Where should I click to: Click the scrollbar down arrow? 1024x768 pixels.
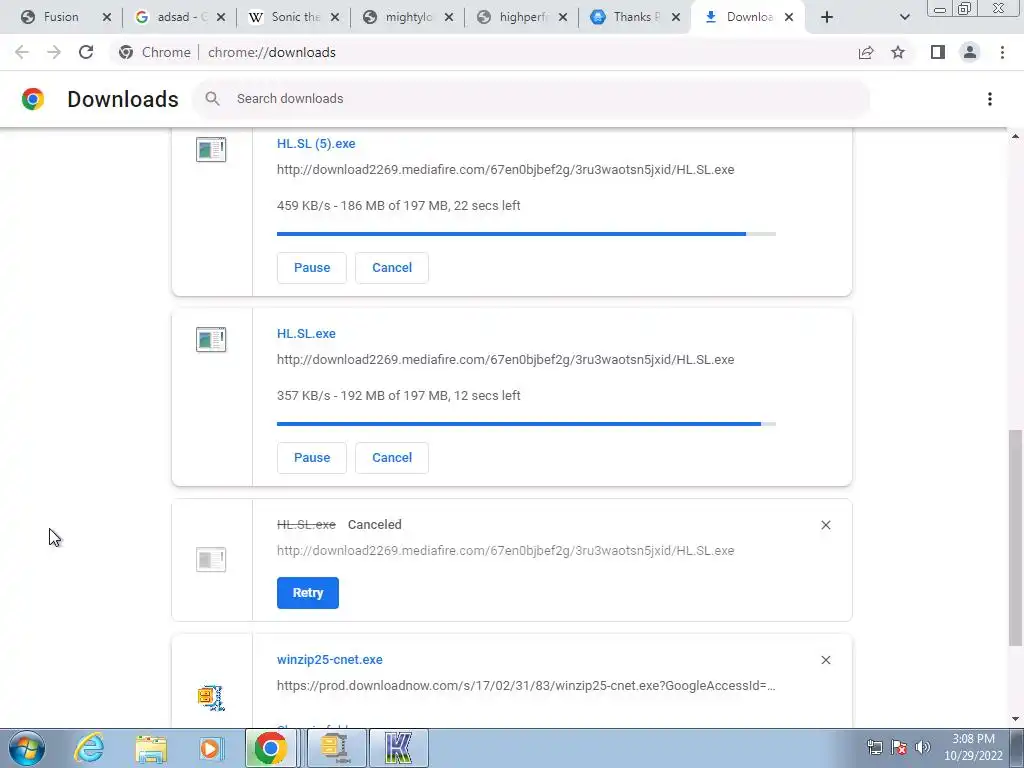(1015, 719)
